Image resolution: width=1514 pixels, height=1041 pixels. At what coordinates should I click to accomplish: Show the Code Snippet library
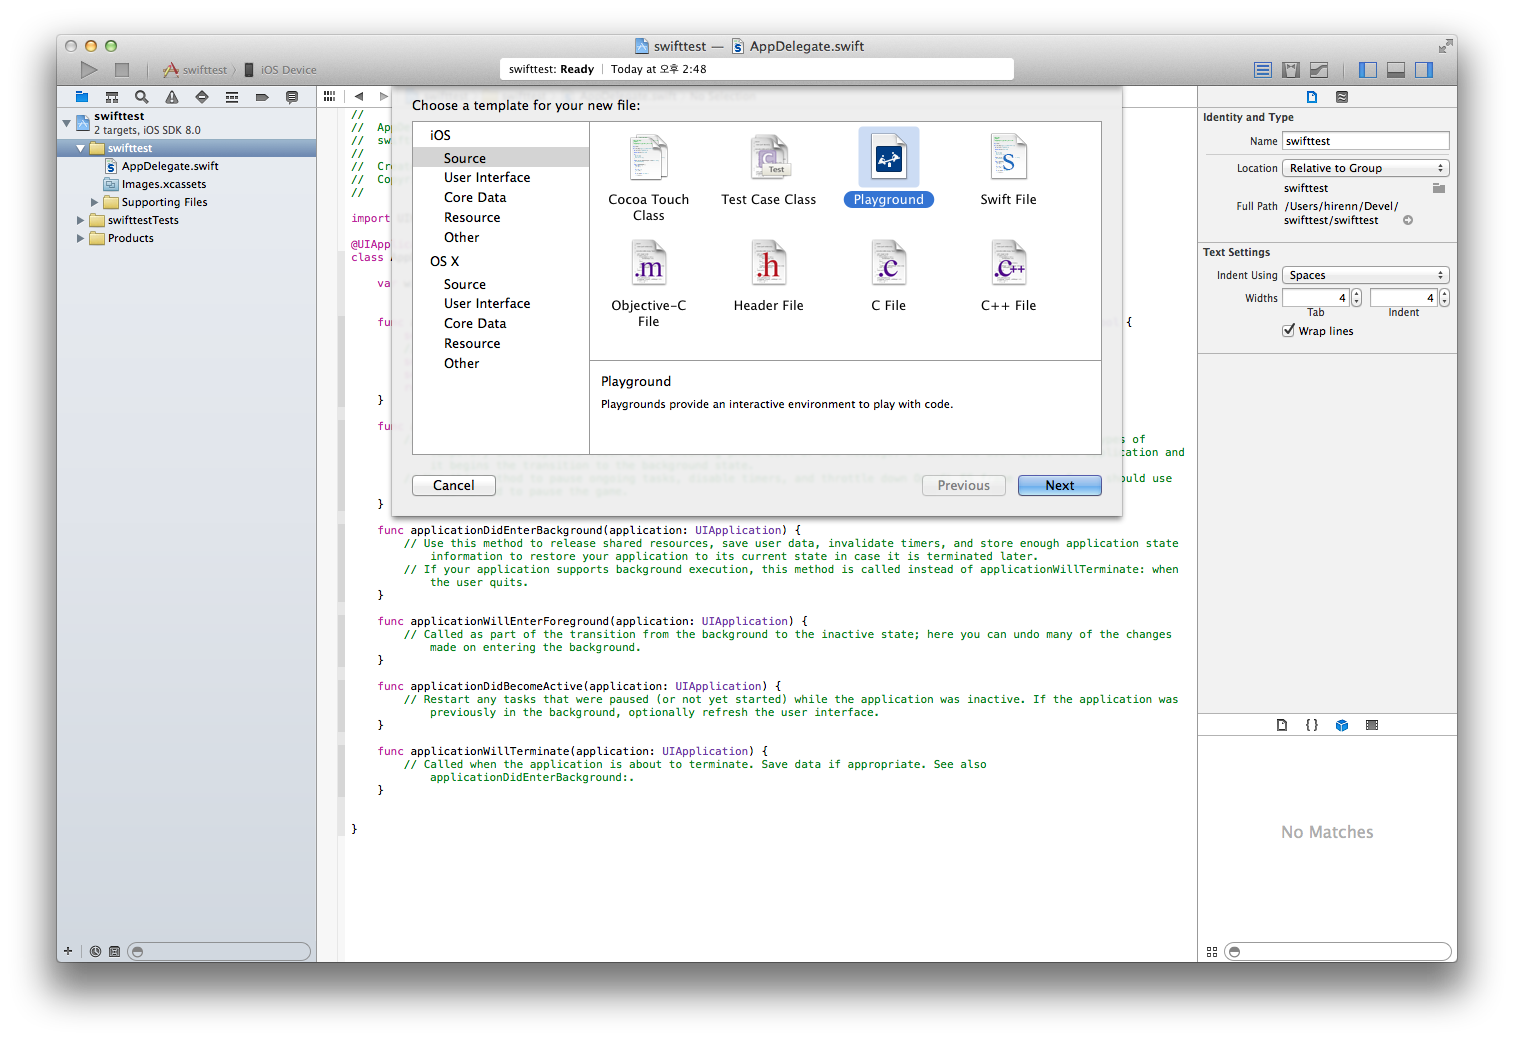[x=1312, y=725]
